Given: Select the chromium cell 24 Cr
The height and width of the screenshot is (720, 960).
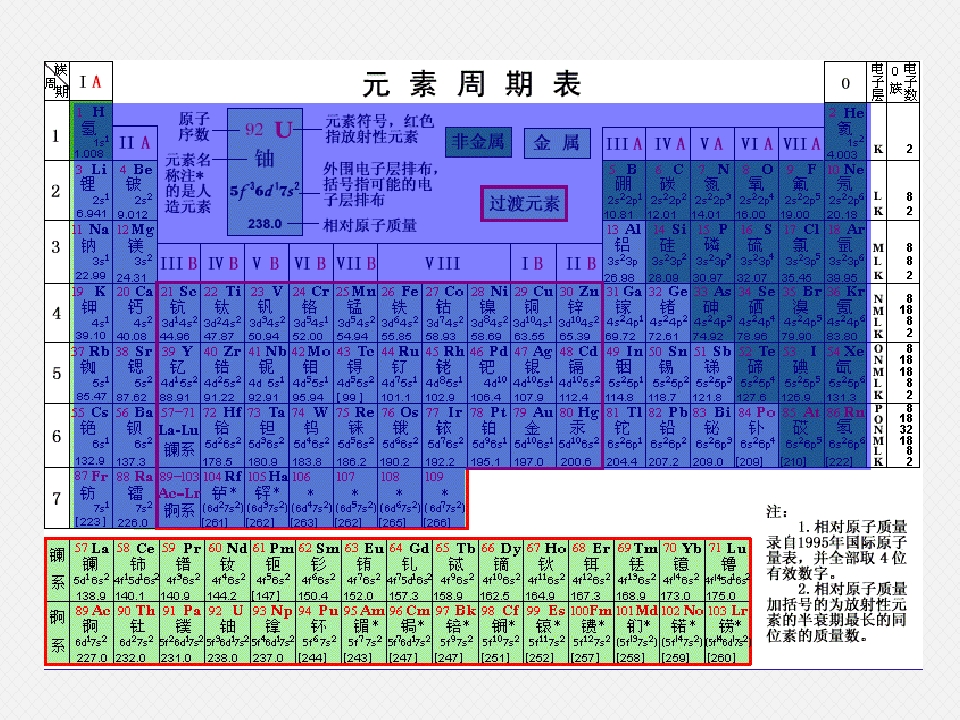Looking at the screenshot, I should pyautogui.click(x=311, y=312).
